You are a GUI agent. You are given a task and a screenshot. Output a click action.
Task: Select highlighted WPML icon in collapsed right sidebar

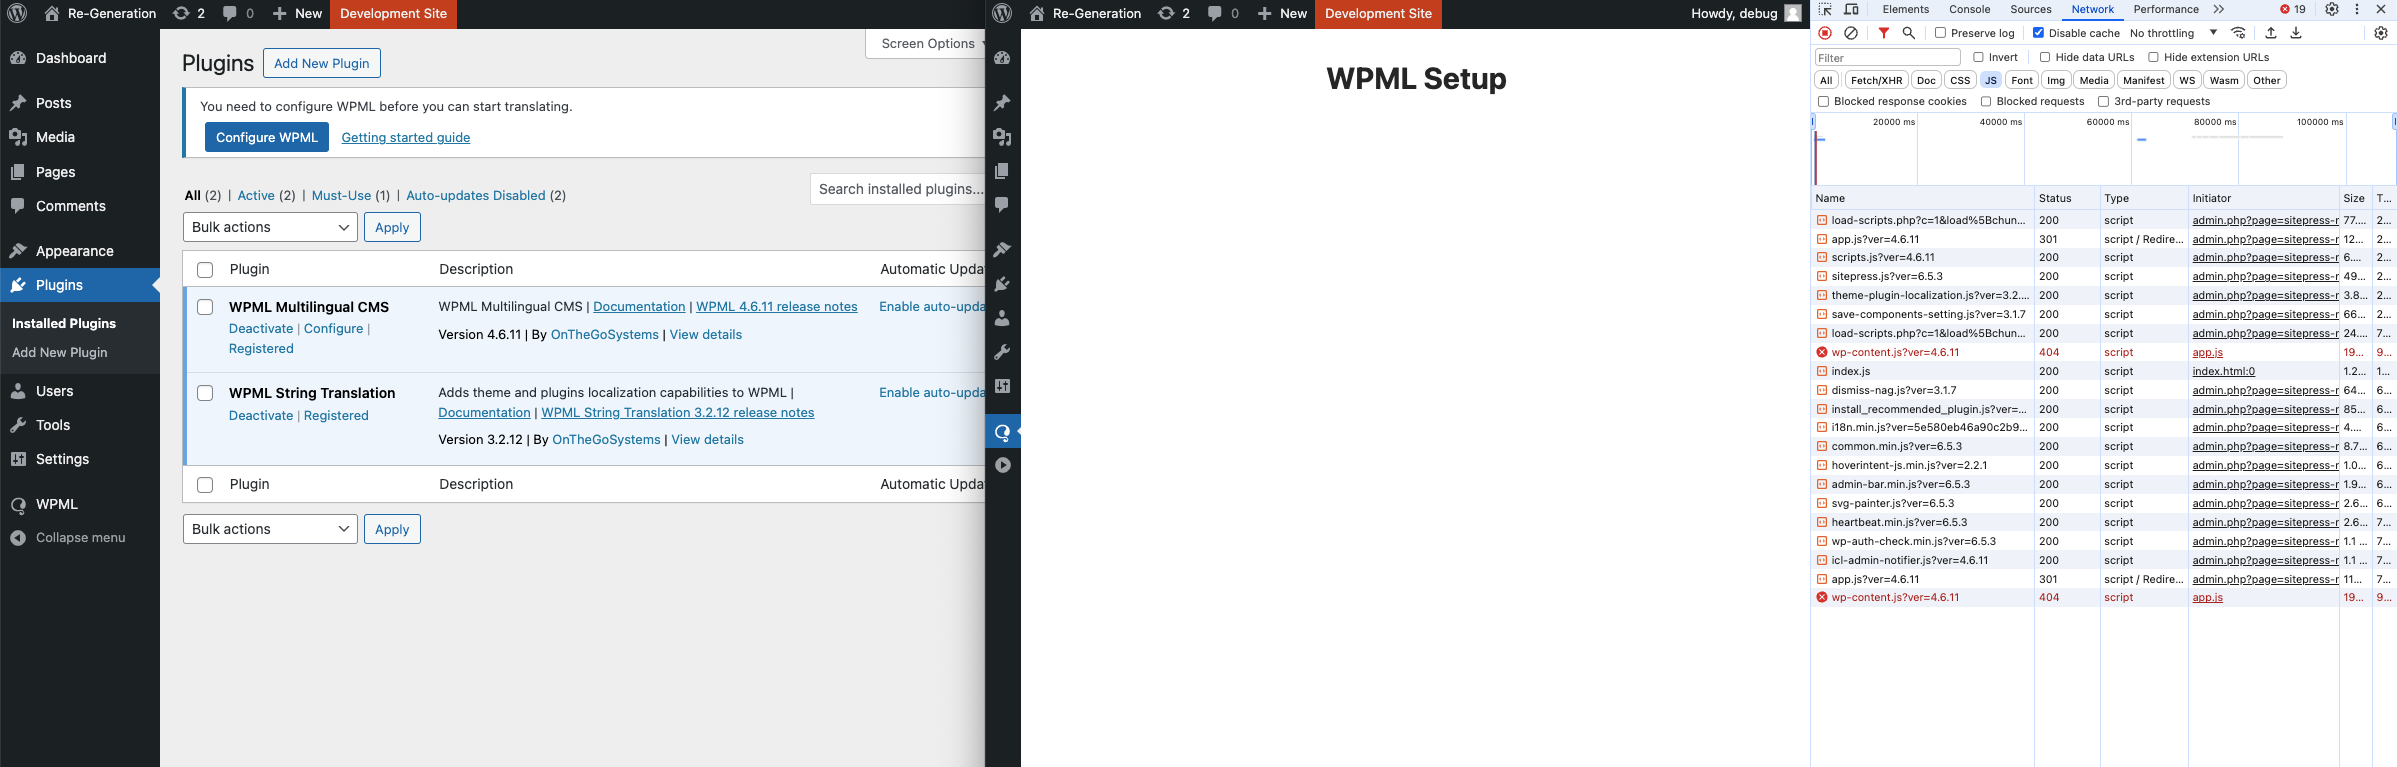[1002, 432]
